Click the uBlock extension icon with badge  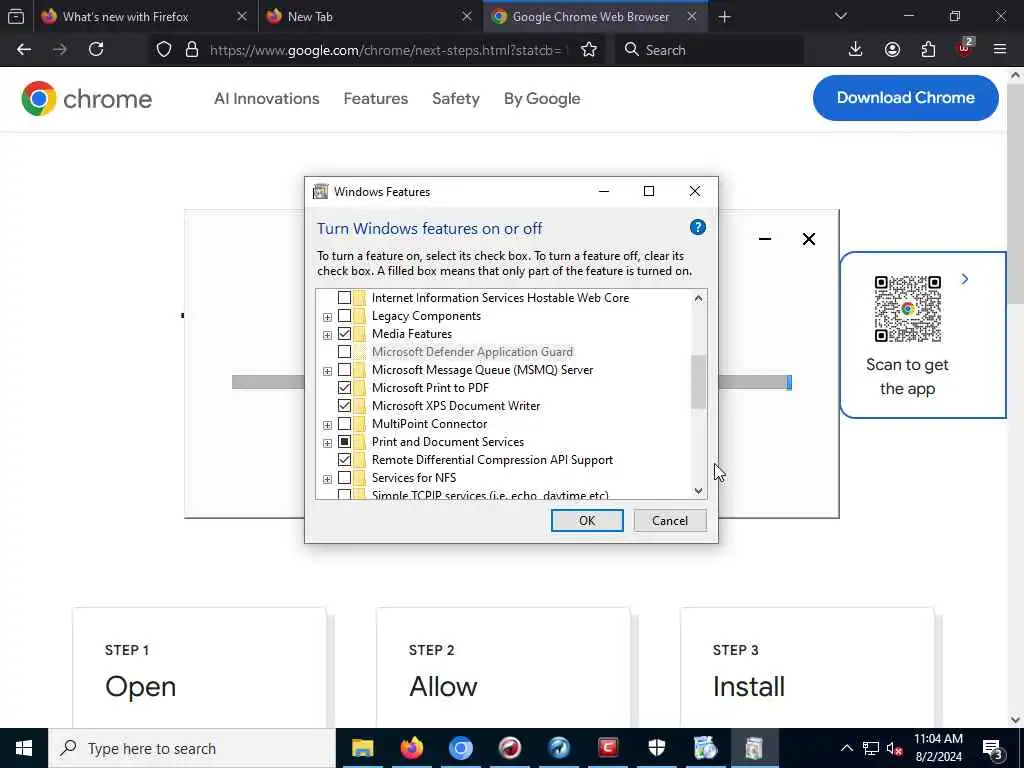tap(965, 48)
